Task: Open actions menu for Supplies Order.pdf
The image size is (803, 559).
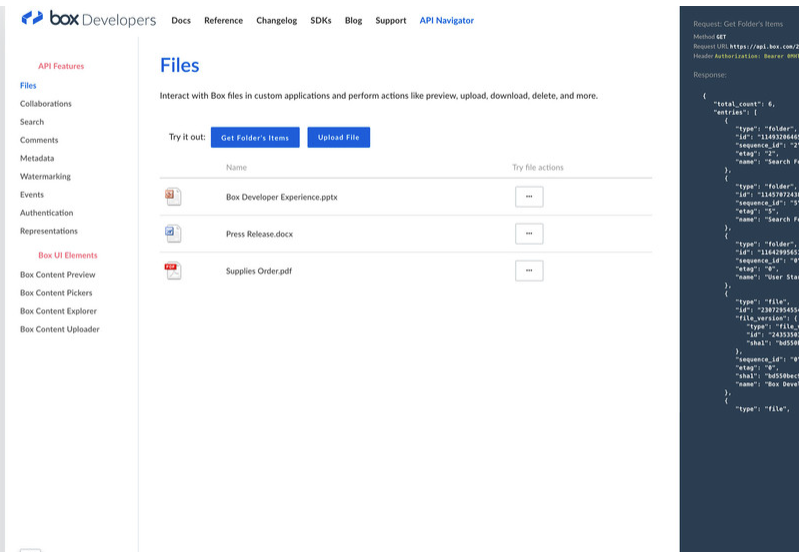Action: pyautogui.click(x=529, y=271)
